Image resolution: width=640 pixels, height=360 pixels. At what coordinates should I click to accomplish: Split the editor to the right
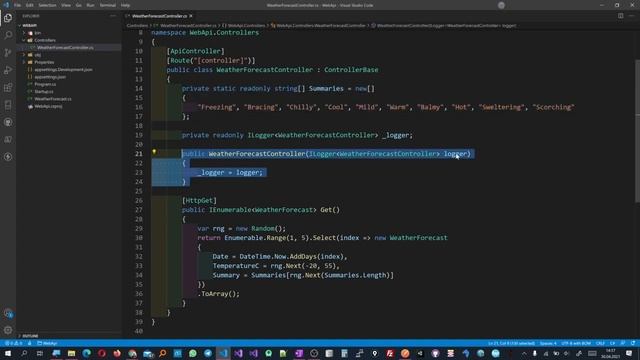tap(620, 16)
